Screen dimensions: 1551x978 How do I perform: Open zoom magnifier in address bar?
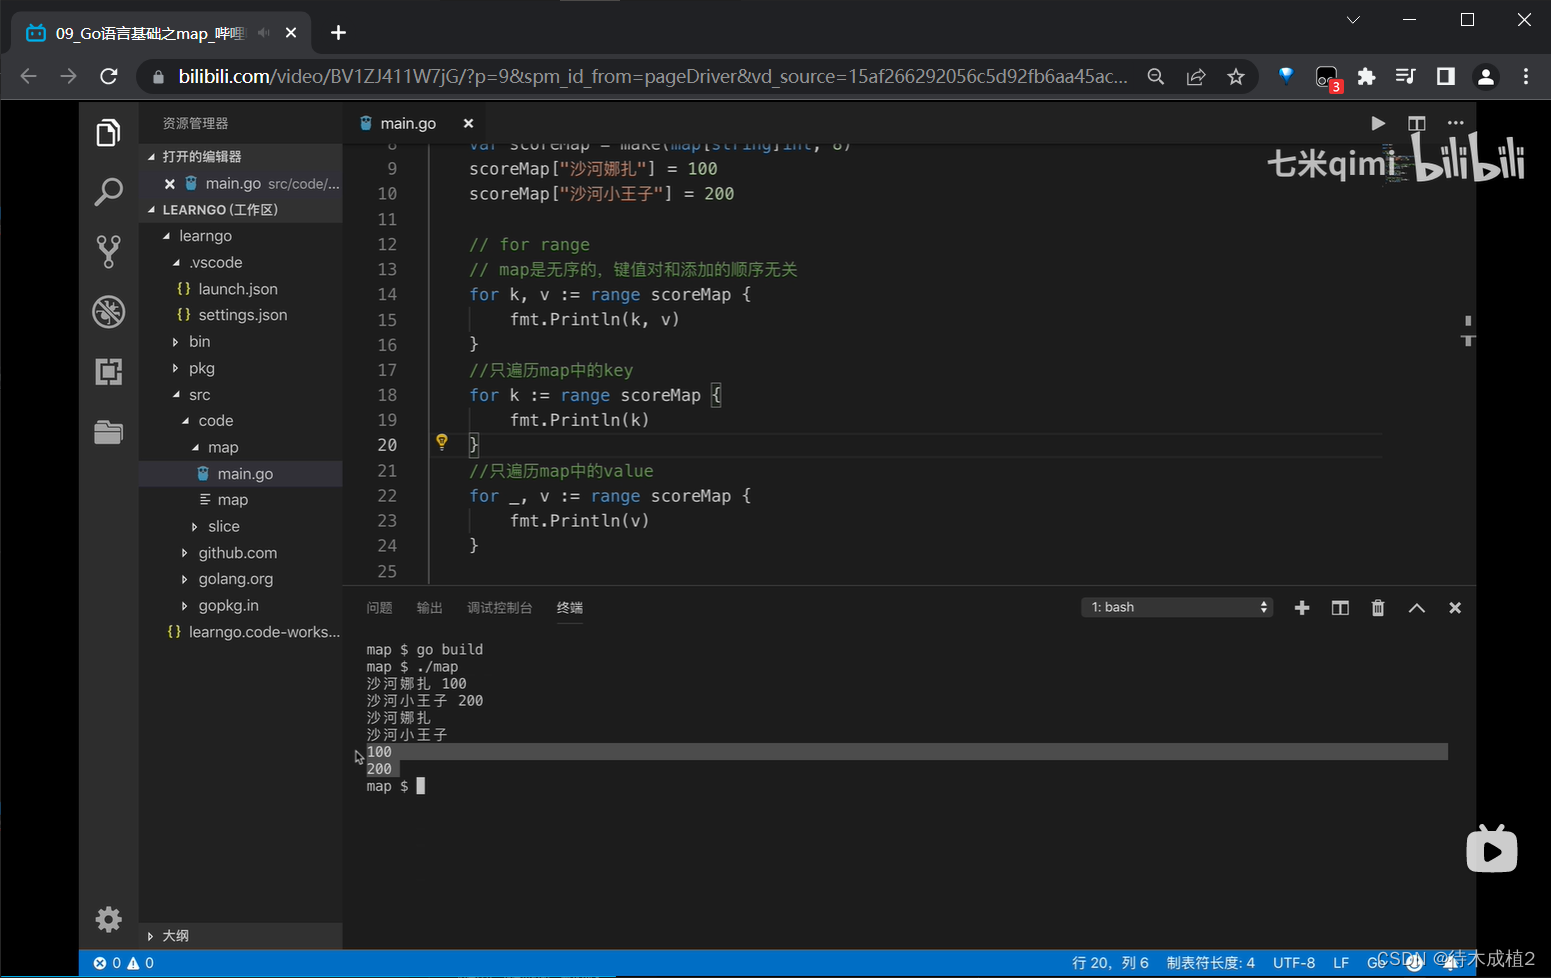point(1156,77)
